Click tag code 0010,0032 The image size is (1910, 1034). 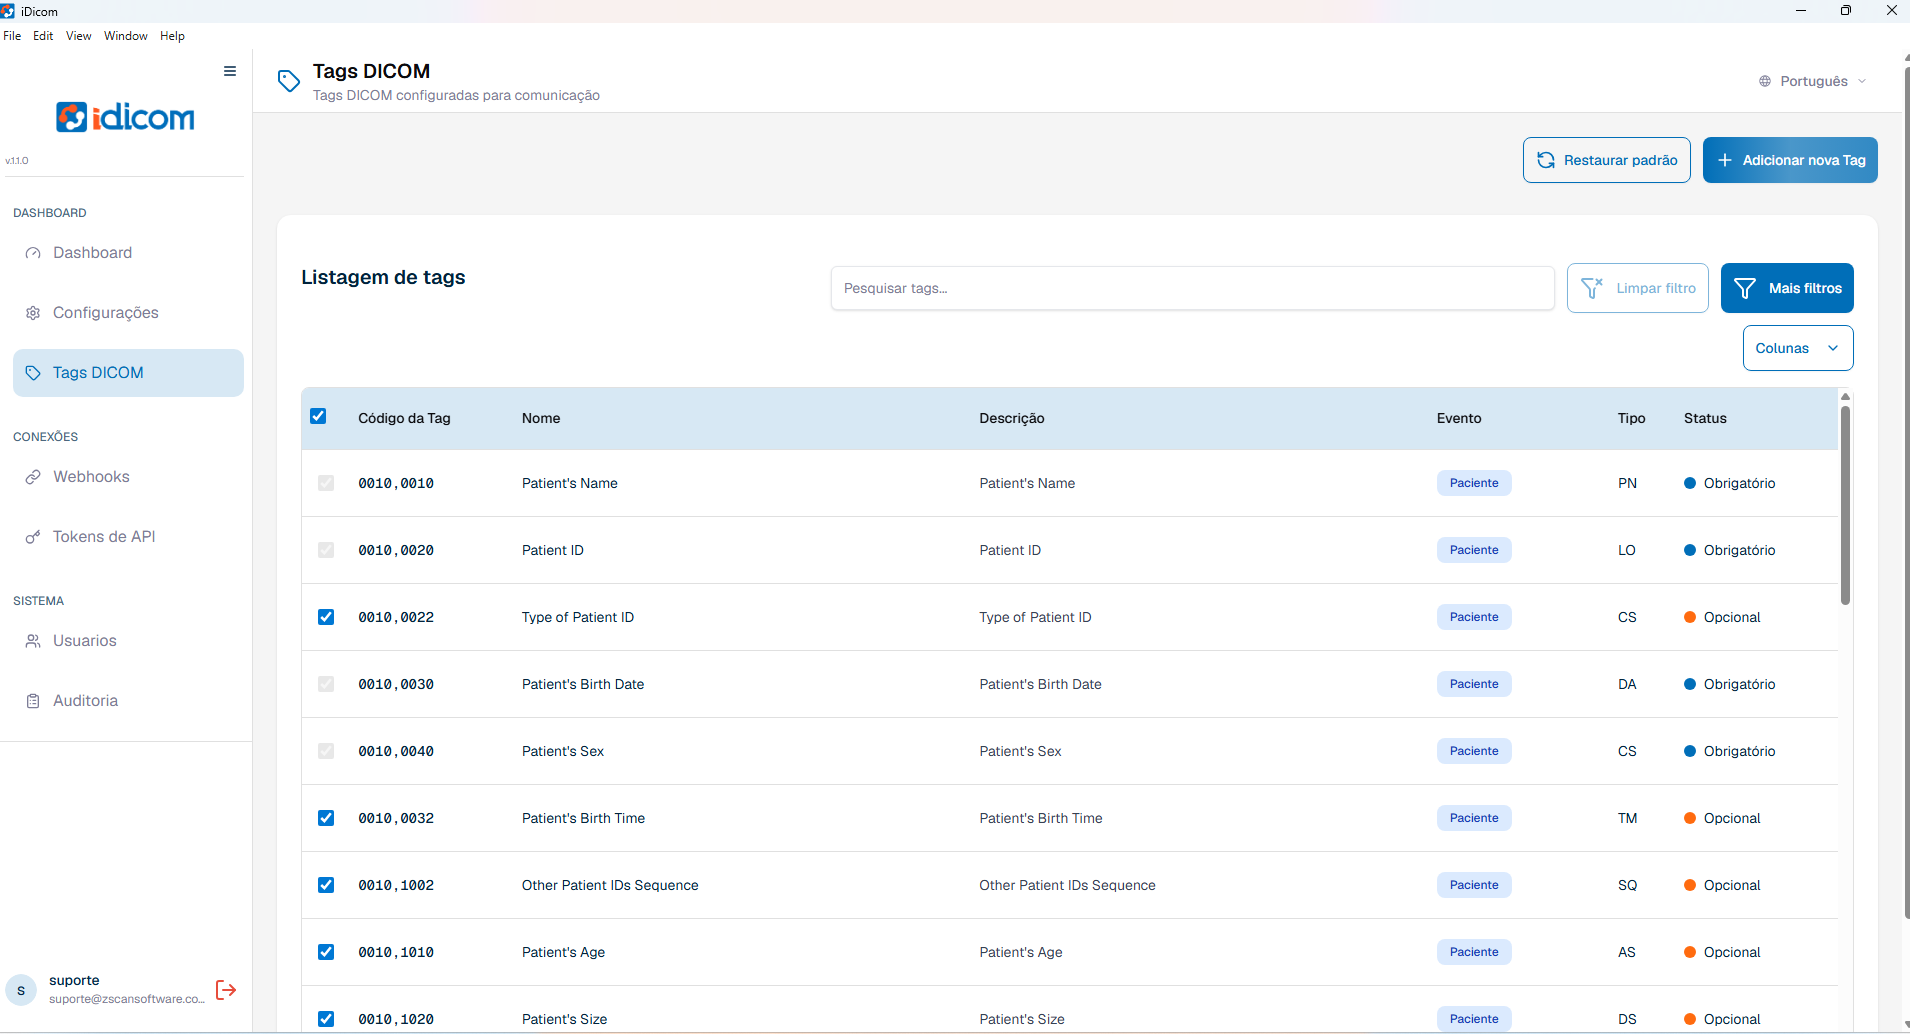click(396, 818)
